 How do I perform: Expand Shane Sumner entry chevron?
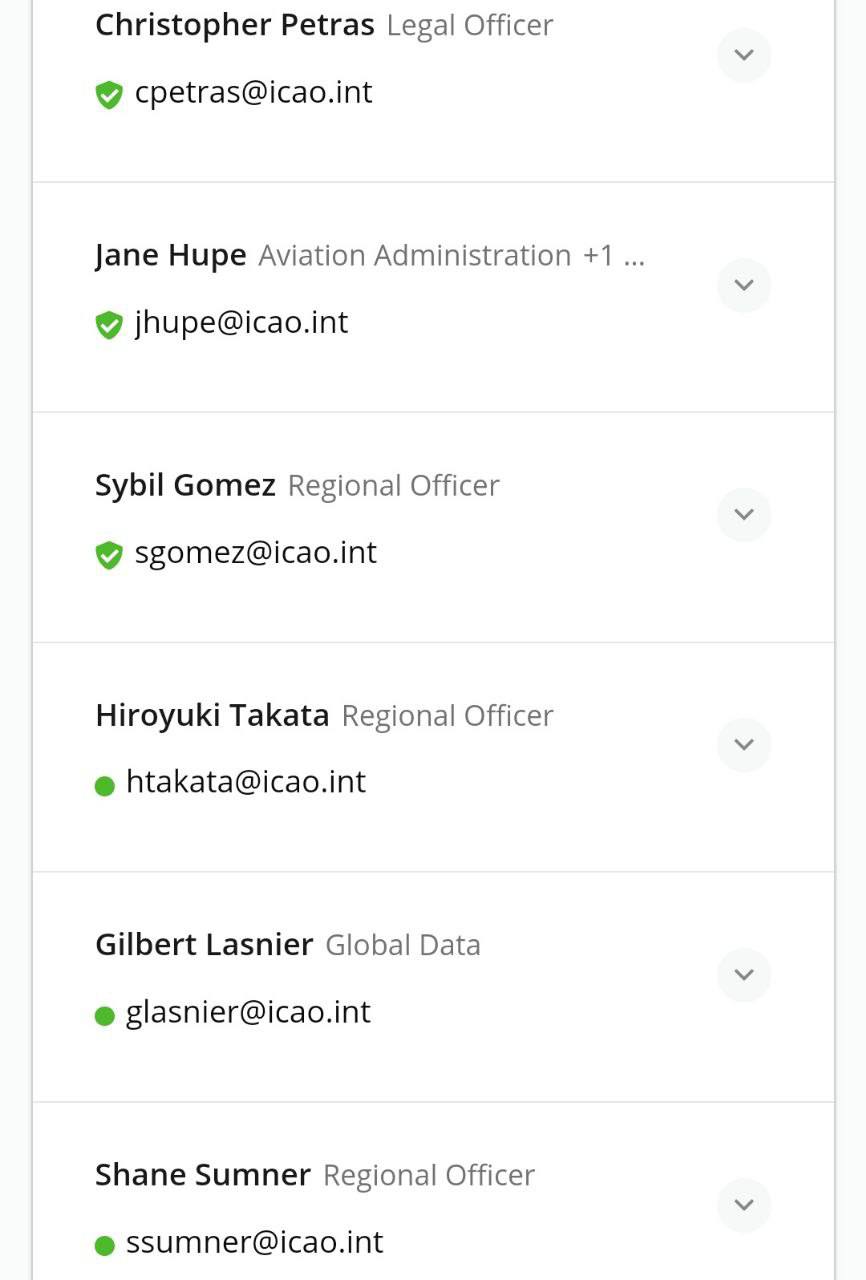click(744, 1205)
